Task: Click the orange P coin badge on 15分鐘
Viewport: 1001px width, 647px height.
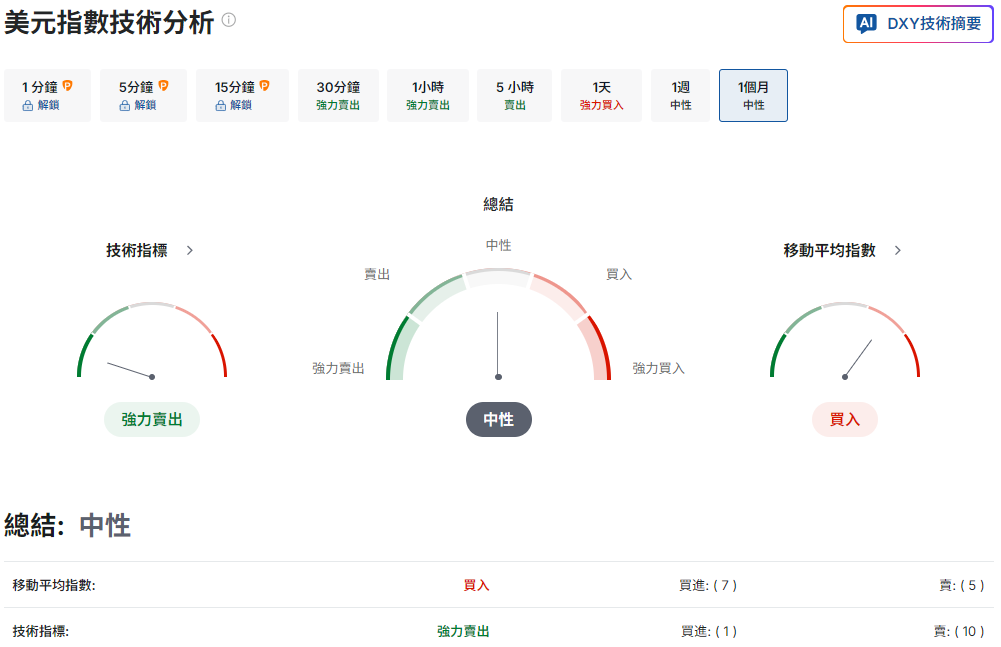Action: [x=265, y=86]
